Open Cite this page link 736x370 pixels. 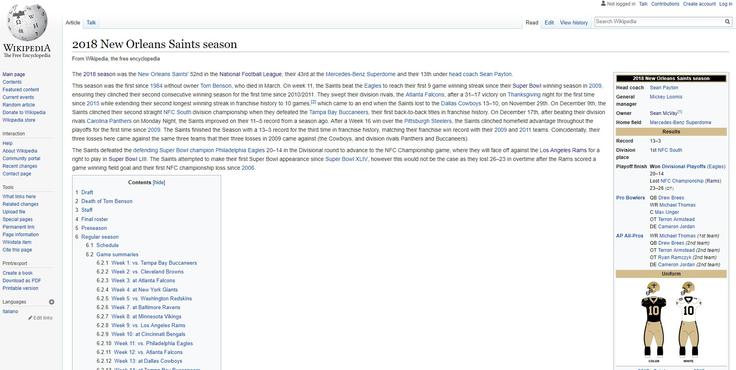17,250
